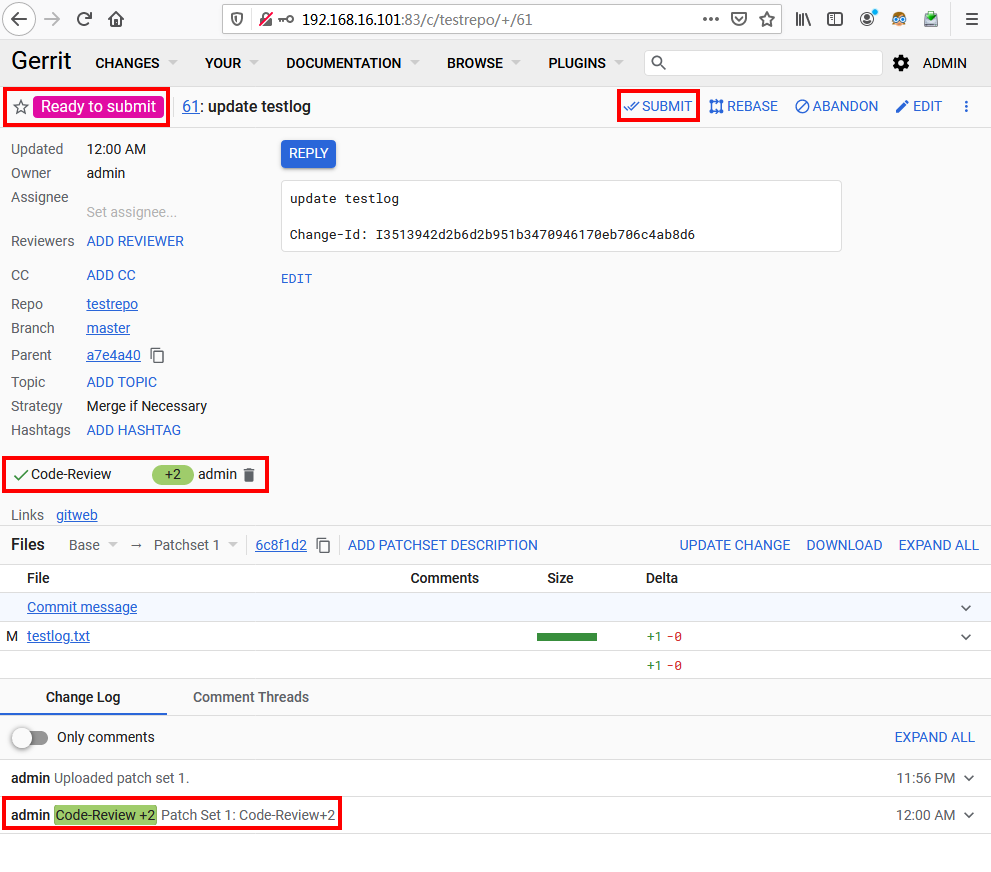The image size is (991, 872).
Task: Open the browser home page icon
Action: pos(116,19)
